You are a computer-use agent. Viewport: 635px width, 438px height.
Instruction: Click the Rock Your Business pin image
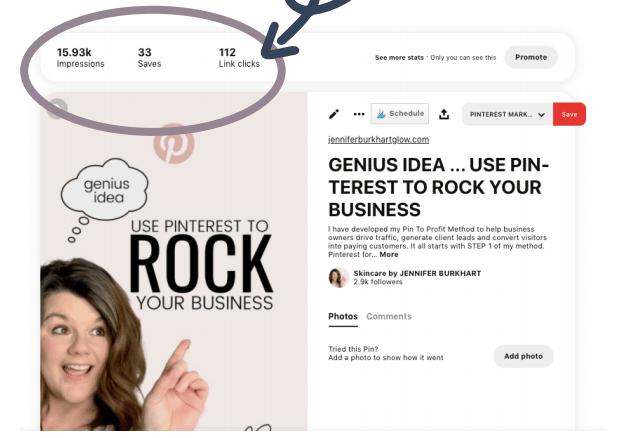(174, 262)
